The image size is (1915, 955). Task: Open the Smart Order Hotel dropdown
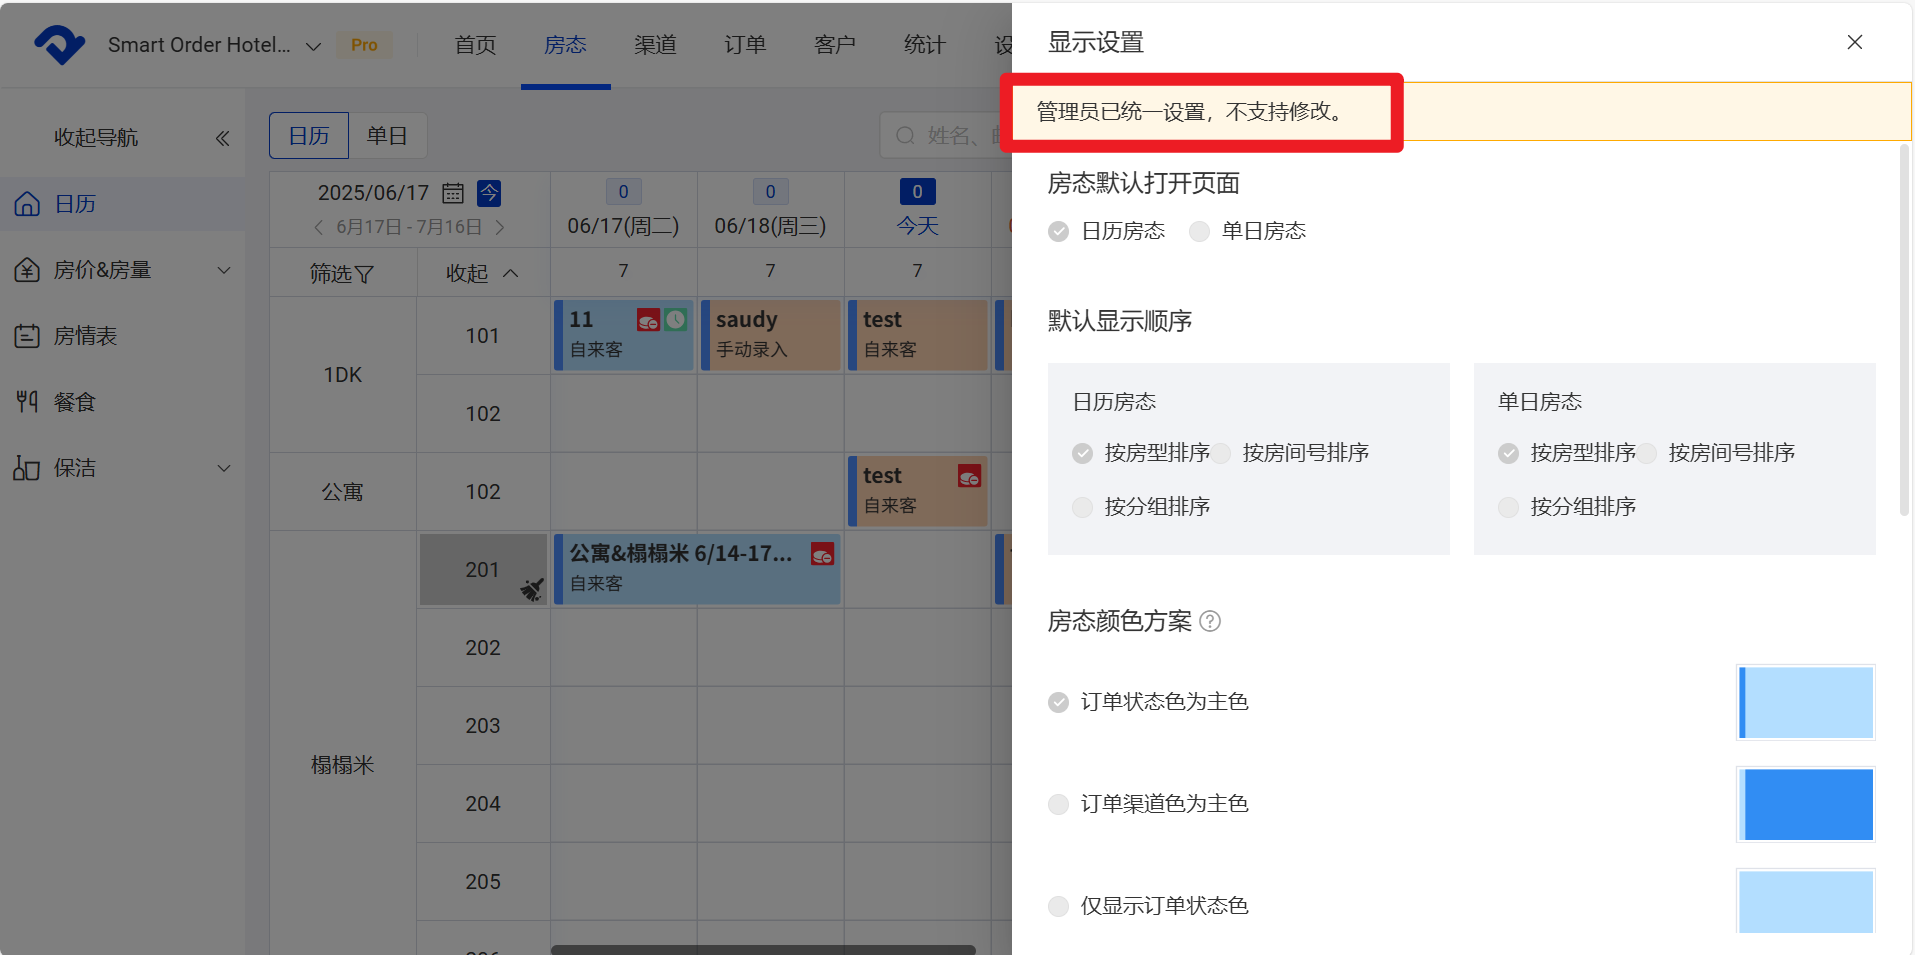[x=313, y=46]
